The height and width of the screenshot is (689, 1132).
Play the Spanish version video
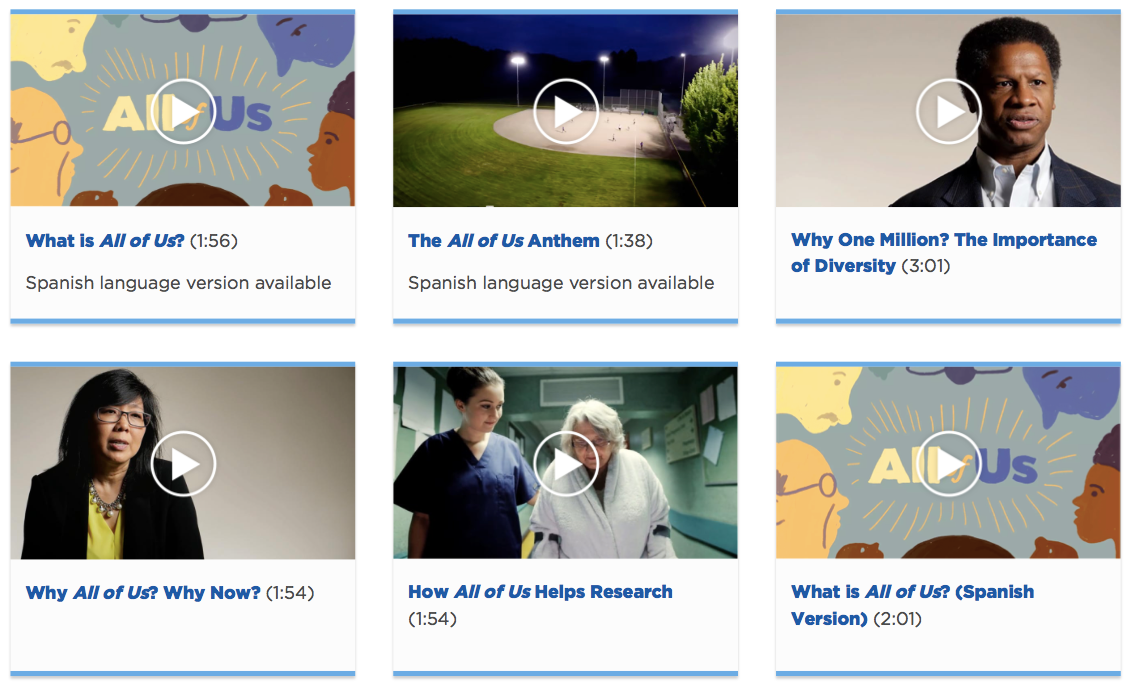tap(949, 464)
